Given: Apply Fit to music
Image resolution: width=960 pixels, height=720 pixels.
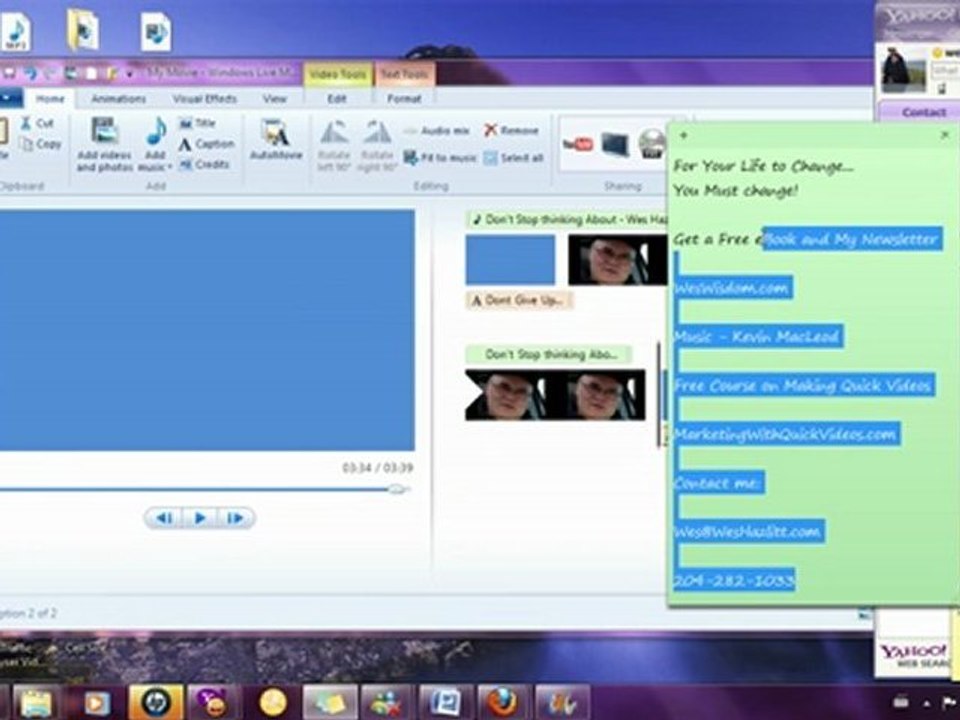Looking at the screenshot, I should click(x=440, y=157).
